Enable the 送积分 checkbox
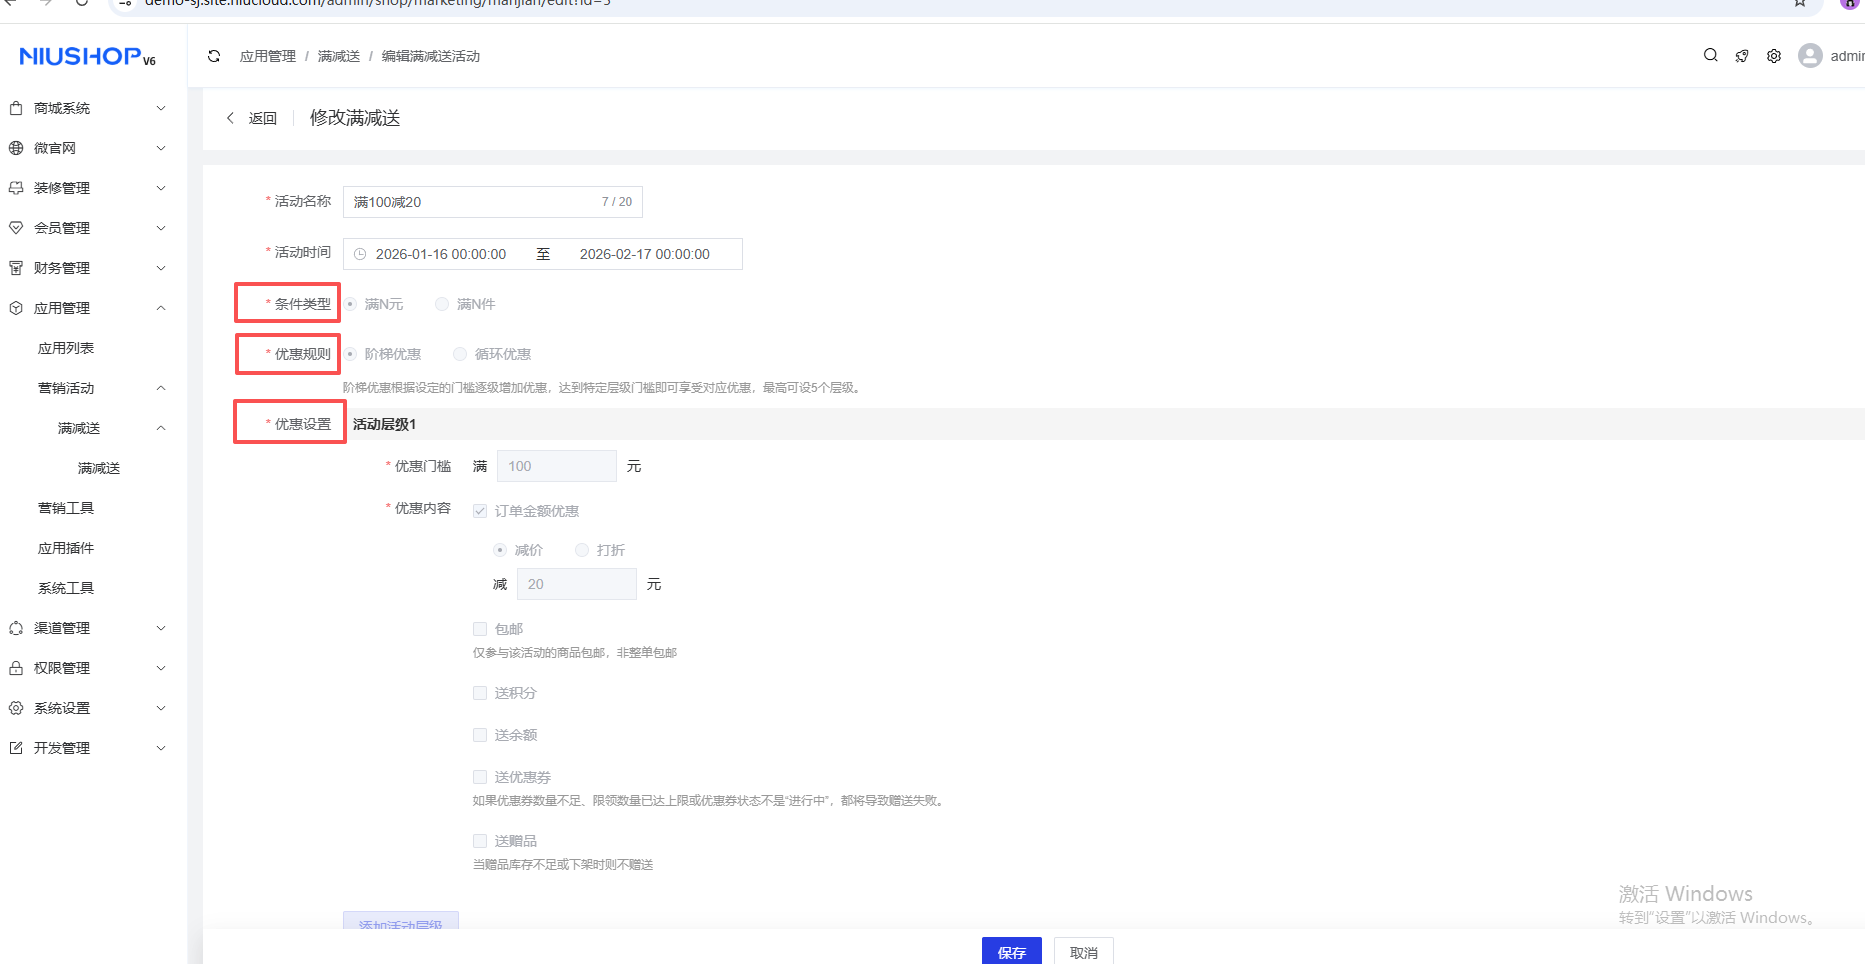The image size is (1865, 964). coord(480,693)
